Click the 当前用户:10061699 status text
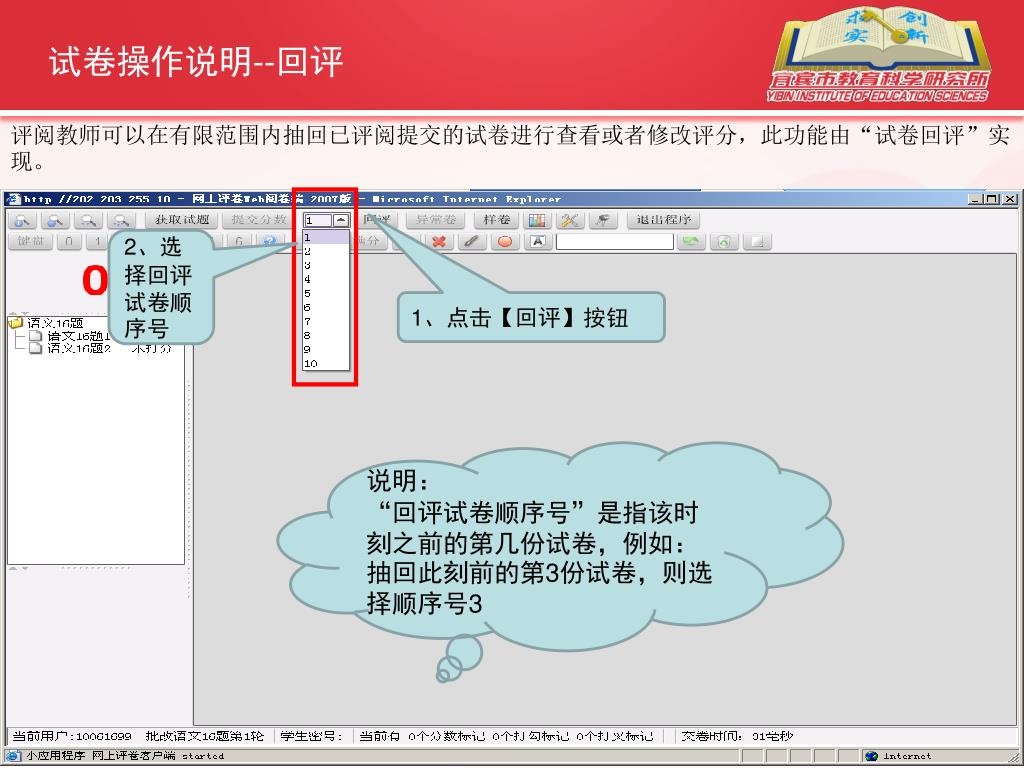1024x768 pixels. [x=72, y=736]
